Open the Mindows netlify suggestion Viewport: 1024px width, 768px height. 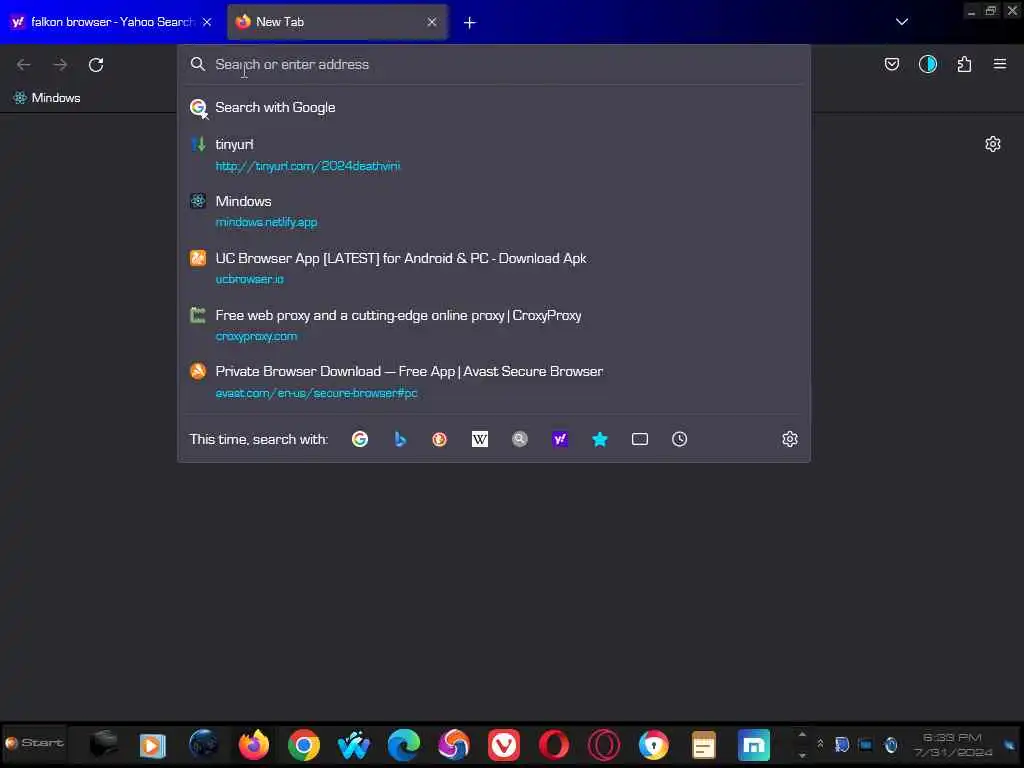click(x=494, y=211)
